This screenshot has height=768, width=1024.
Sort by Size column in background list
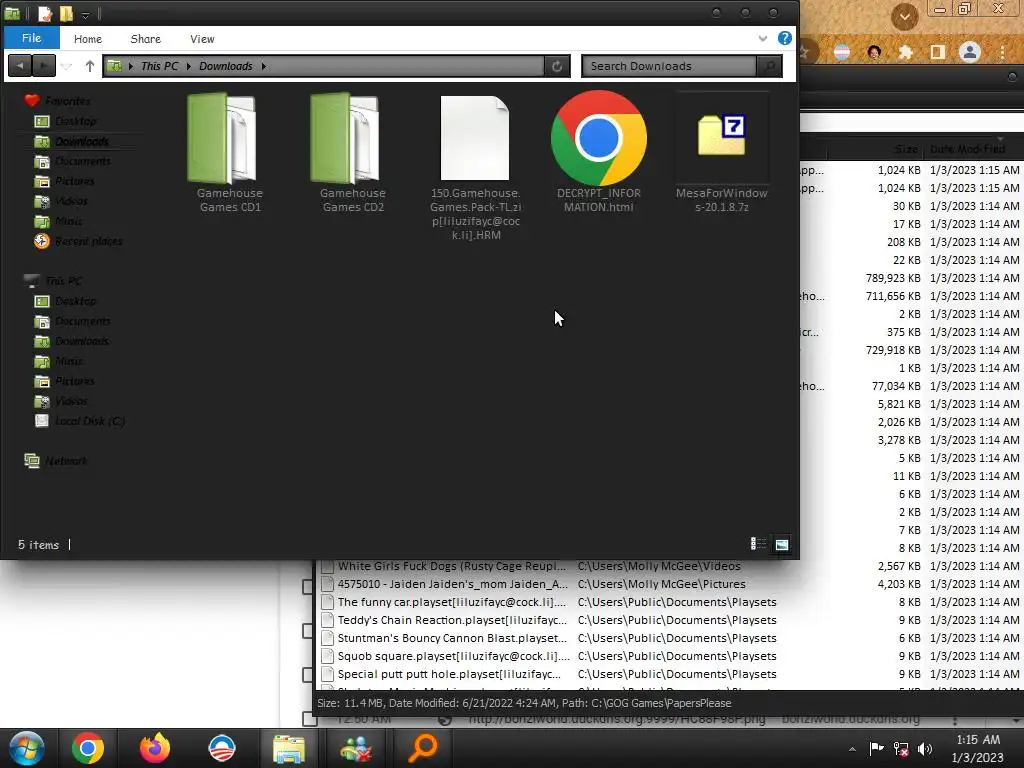906,149
